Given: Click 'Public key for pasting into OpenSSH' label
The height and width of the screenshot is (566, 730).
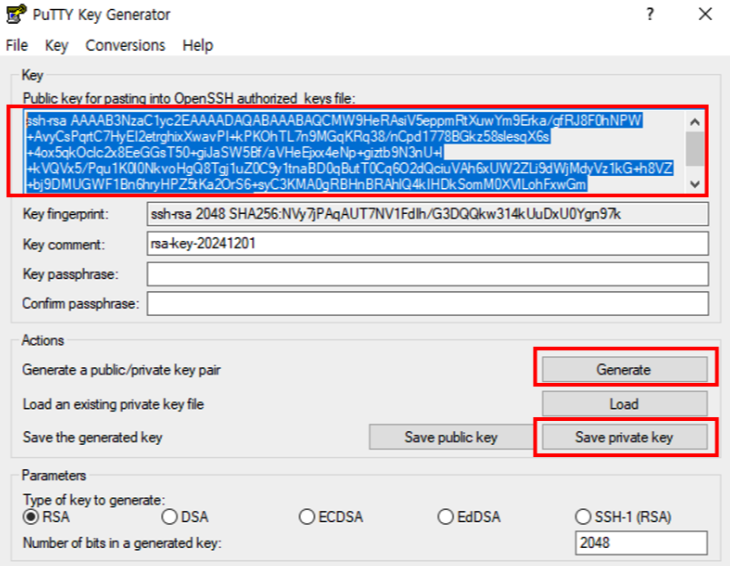Looking at the screenshot, I should coord(189,98).
